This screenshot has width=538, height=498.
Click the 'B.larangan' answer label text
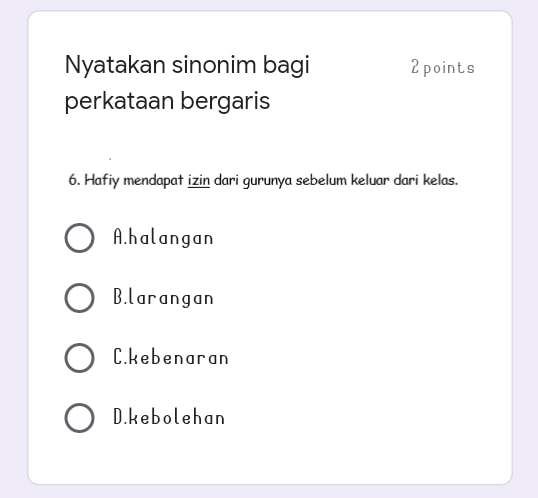point(163,298)
